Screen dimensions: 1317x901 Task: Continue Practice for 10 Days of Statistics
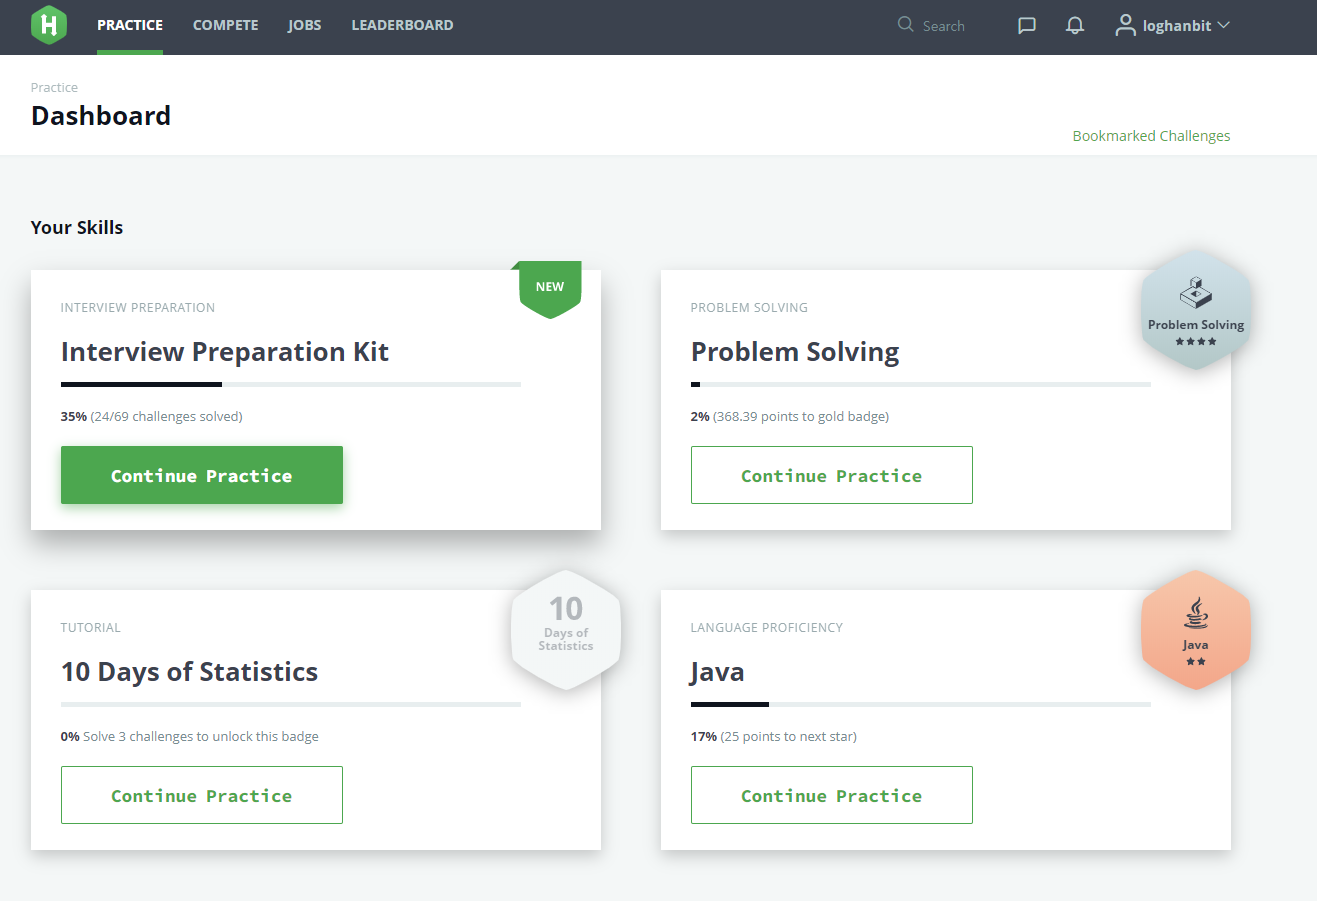[x=202, y=795]
